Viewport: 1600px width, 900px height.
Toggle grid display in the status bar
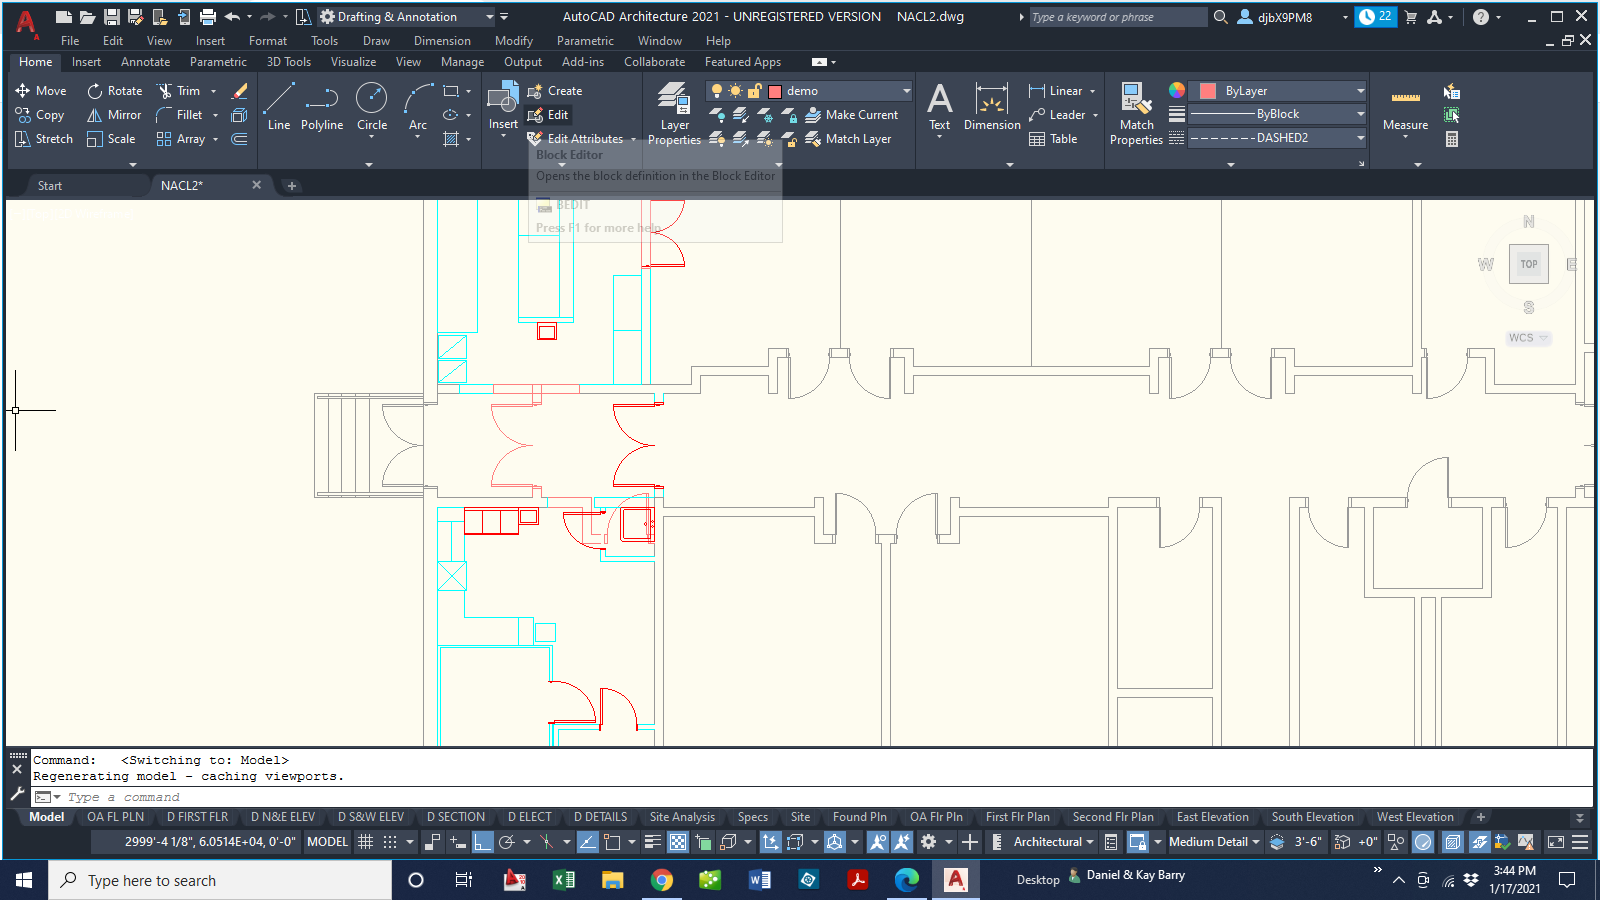[x=366, y=842]
